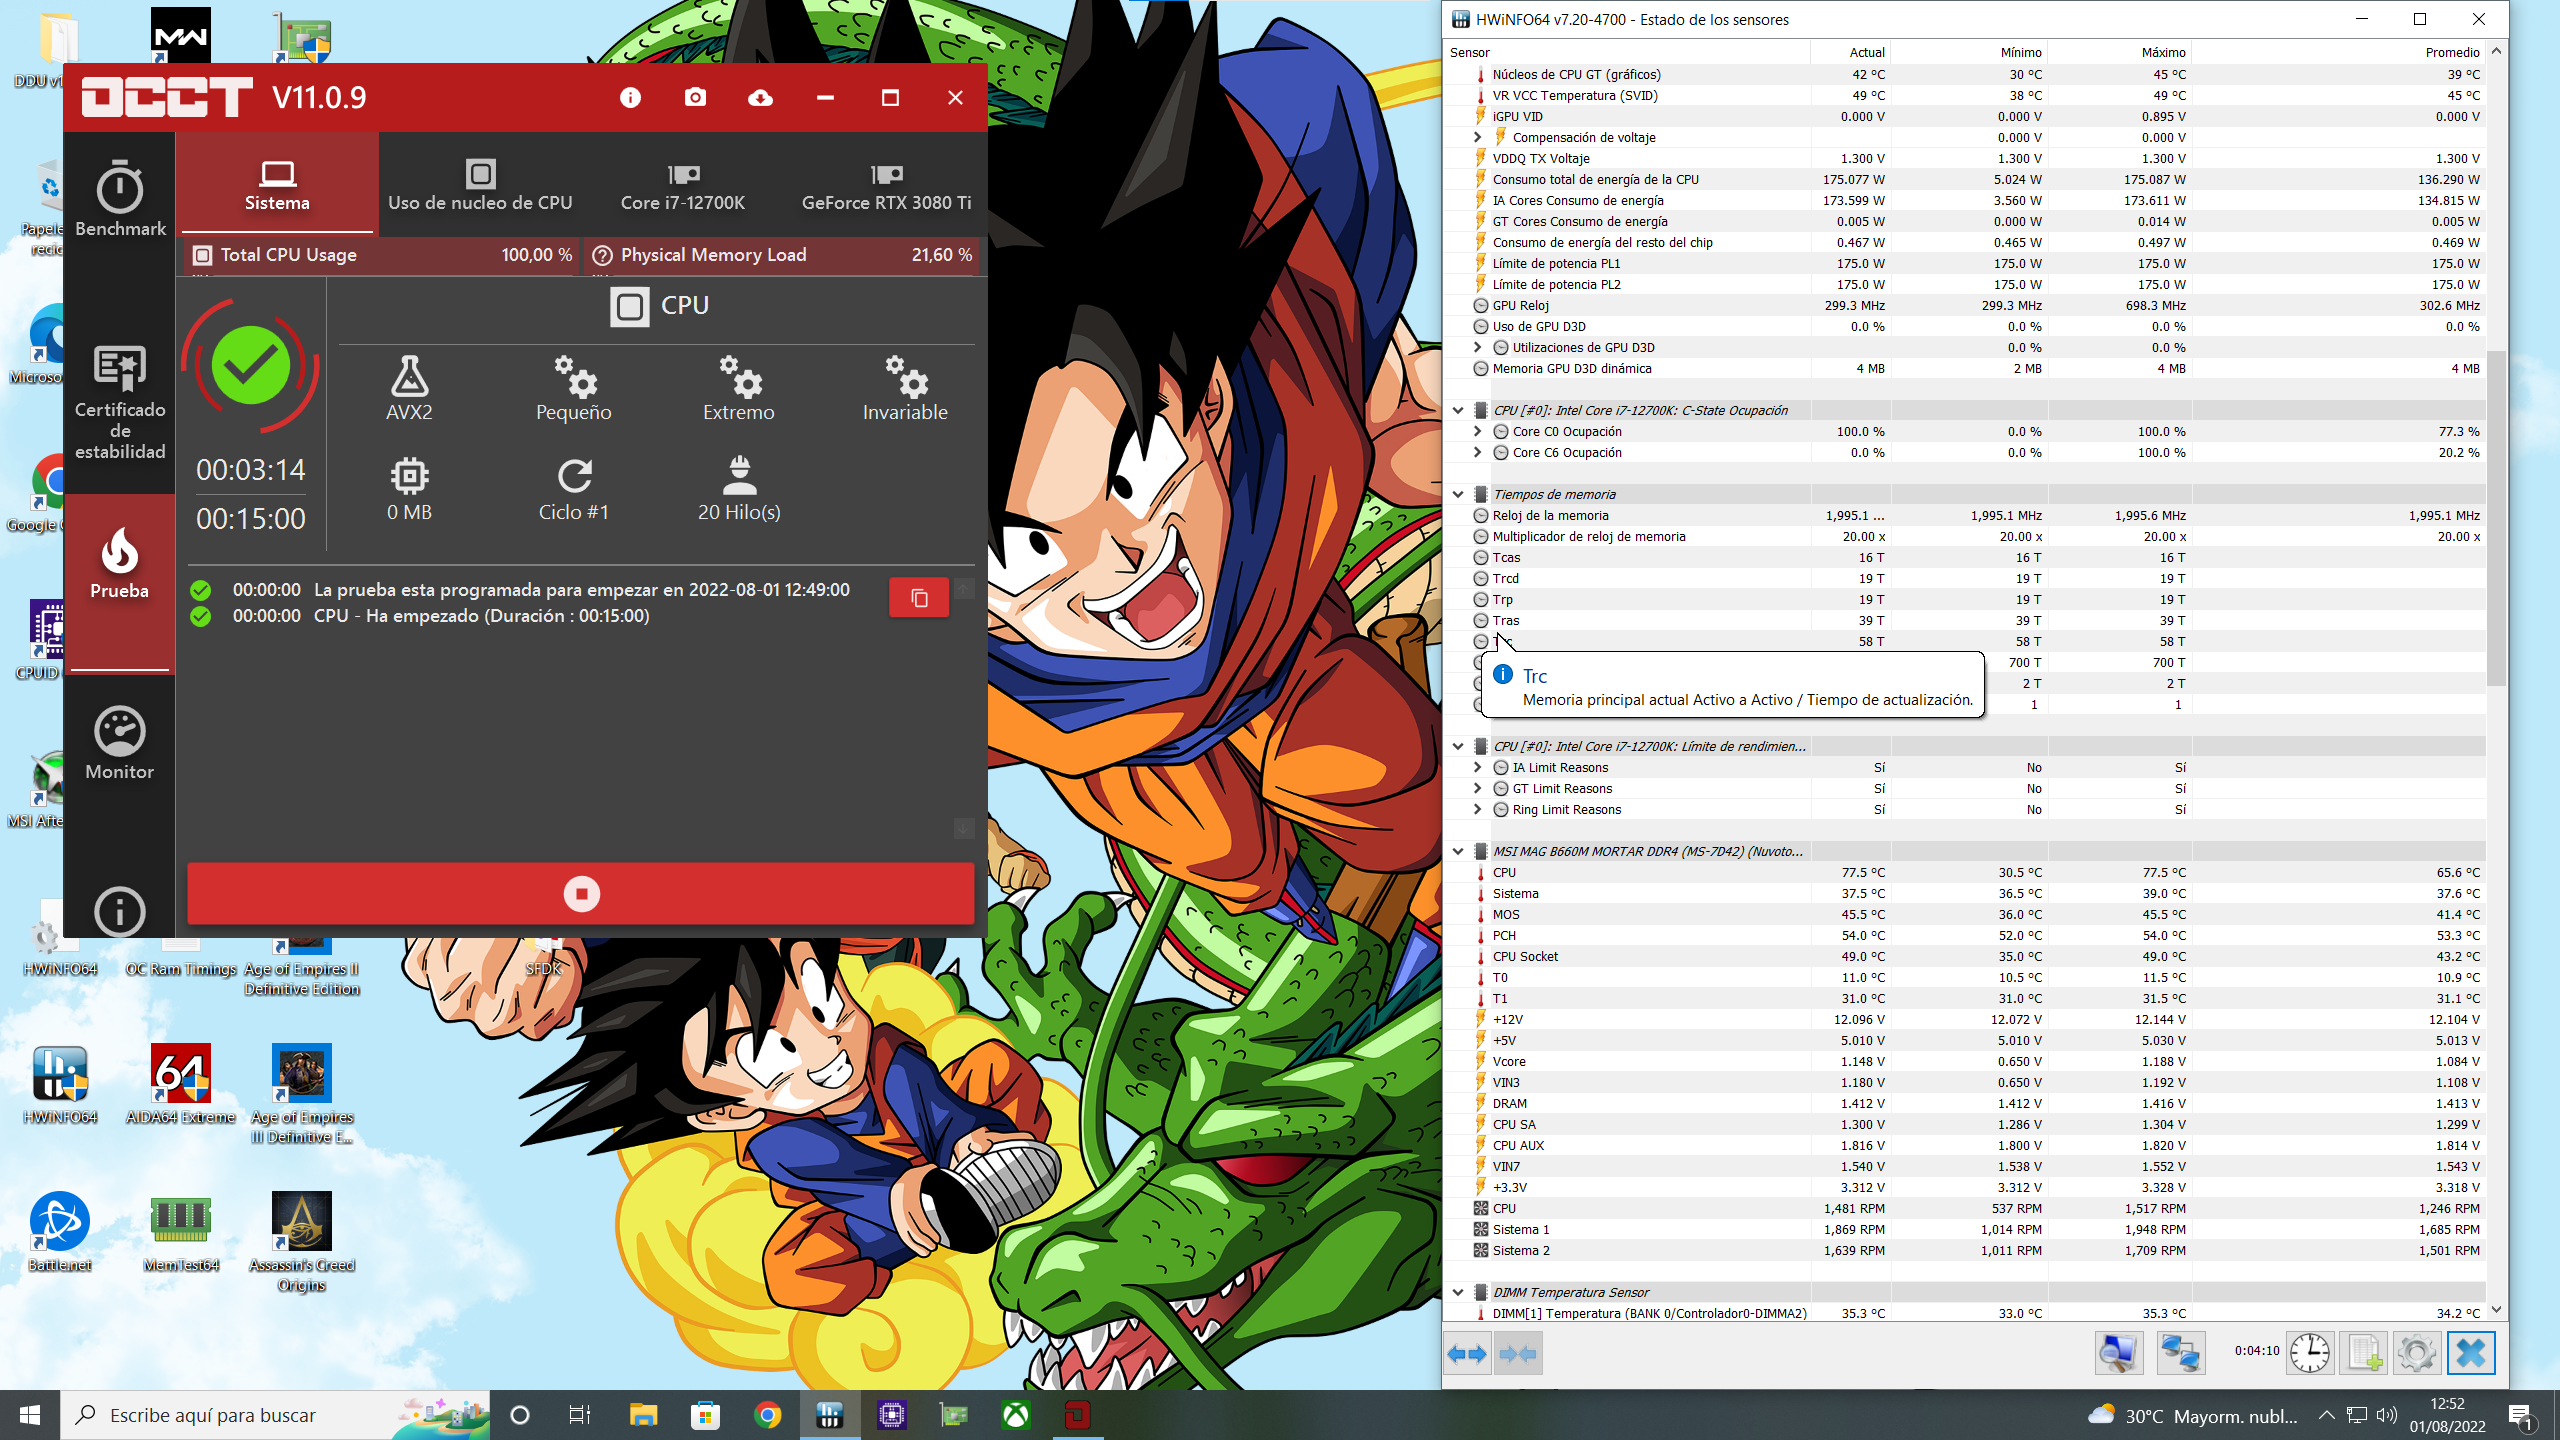Click OCCT cloud download icon
This screenshot has height=1440, width=2560.
point(760,97)
